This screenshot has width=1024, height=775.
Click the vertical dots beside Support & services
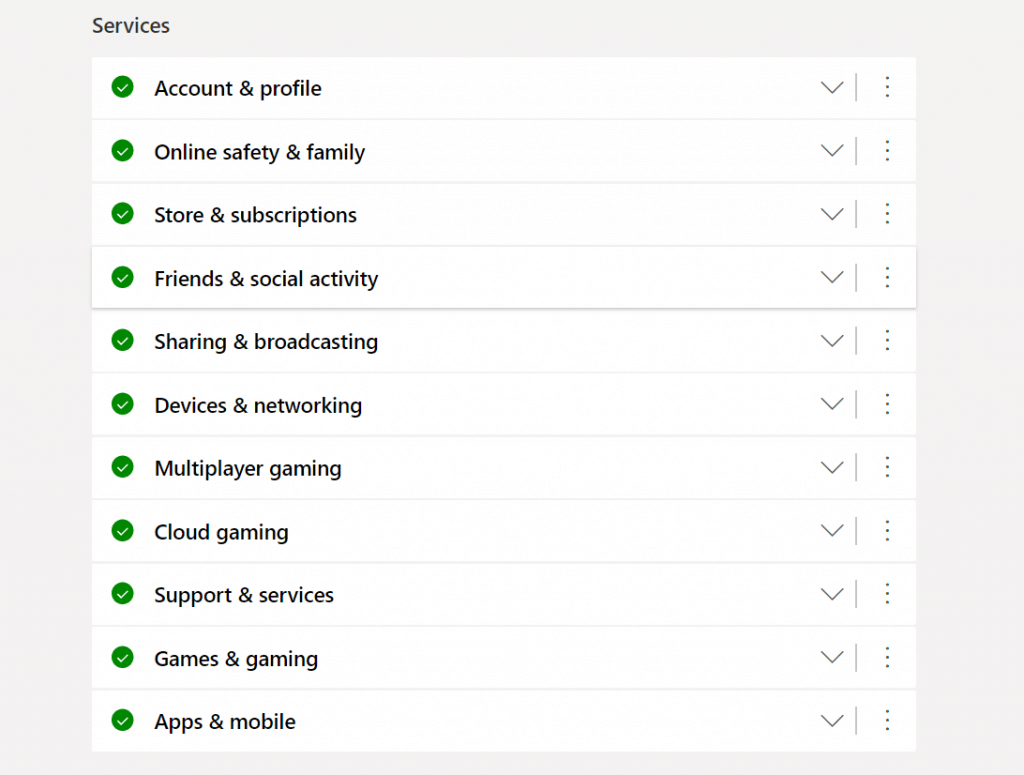click(886, 594)
